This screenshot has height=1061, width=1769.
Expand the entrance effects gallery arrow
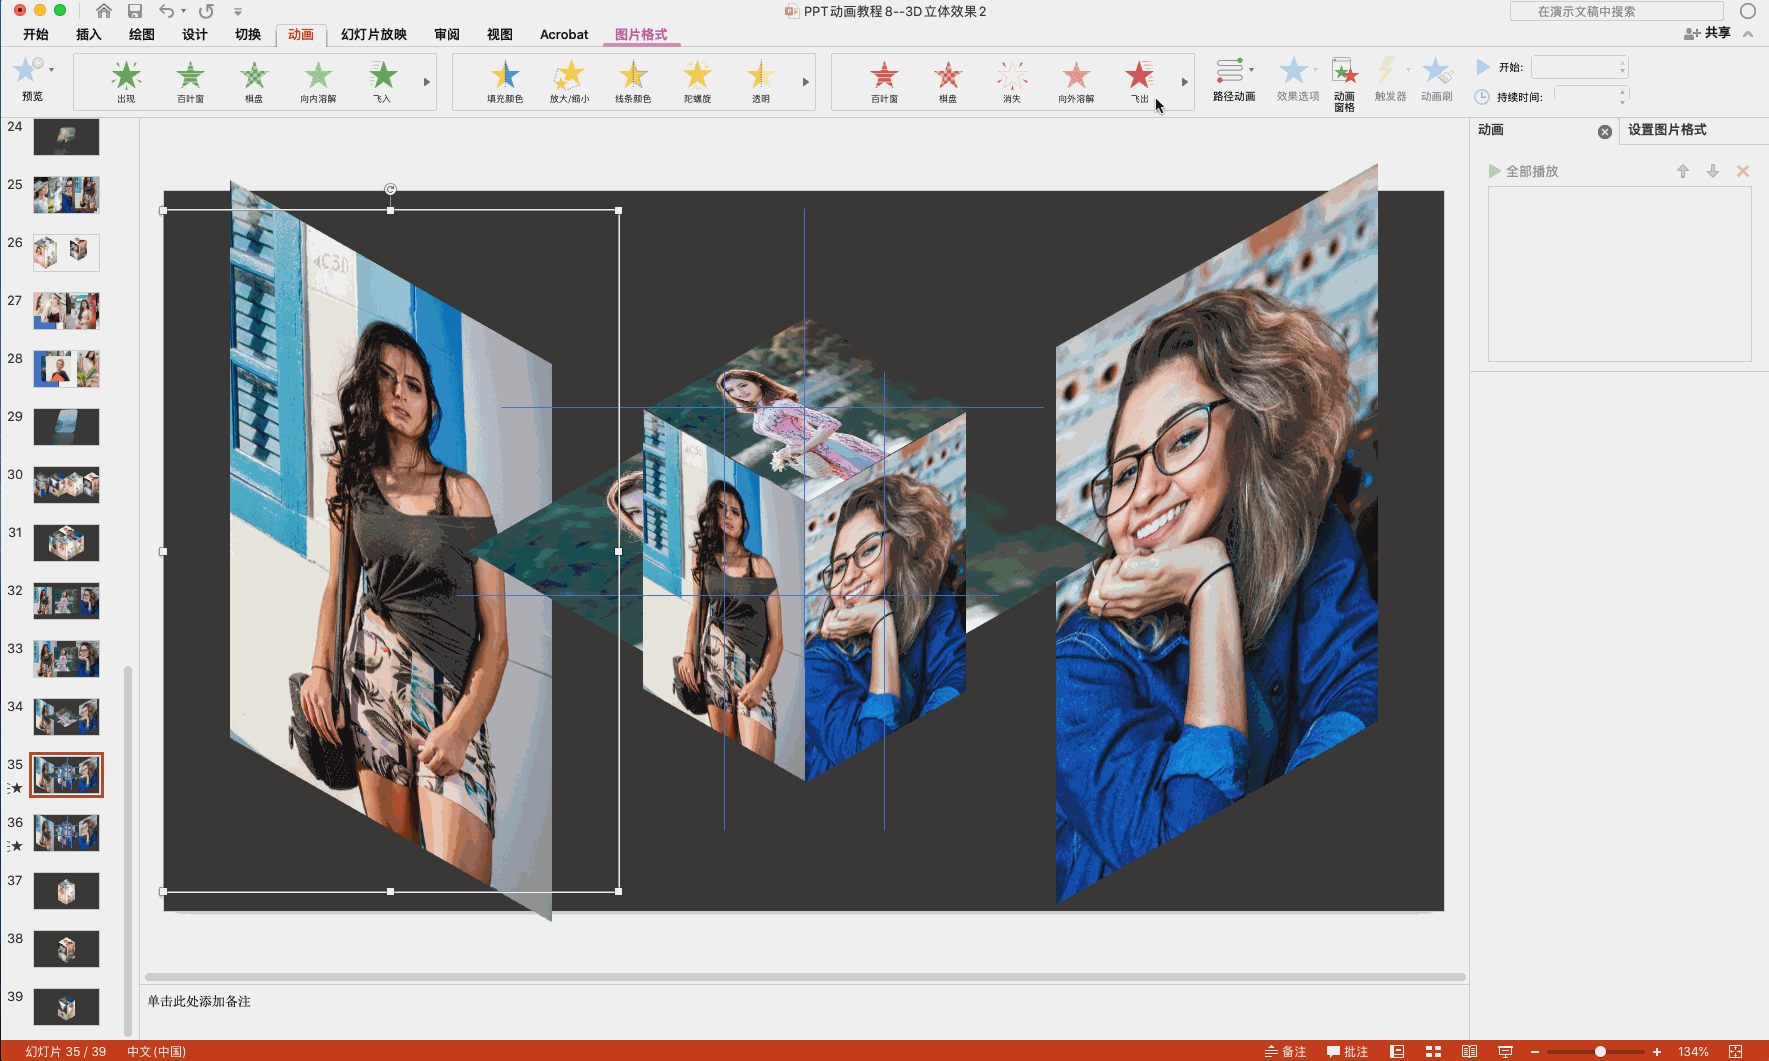click(427, 82)
